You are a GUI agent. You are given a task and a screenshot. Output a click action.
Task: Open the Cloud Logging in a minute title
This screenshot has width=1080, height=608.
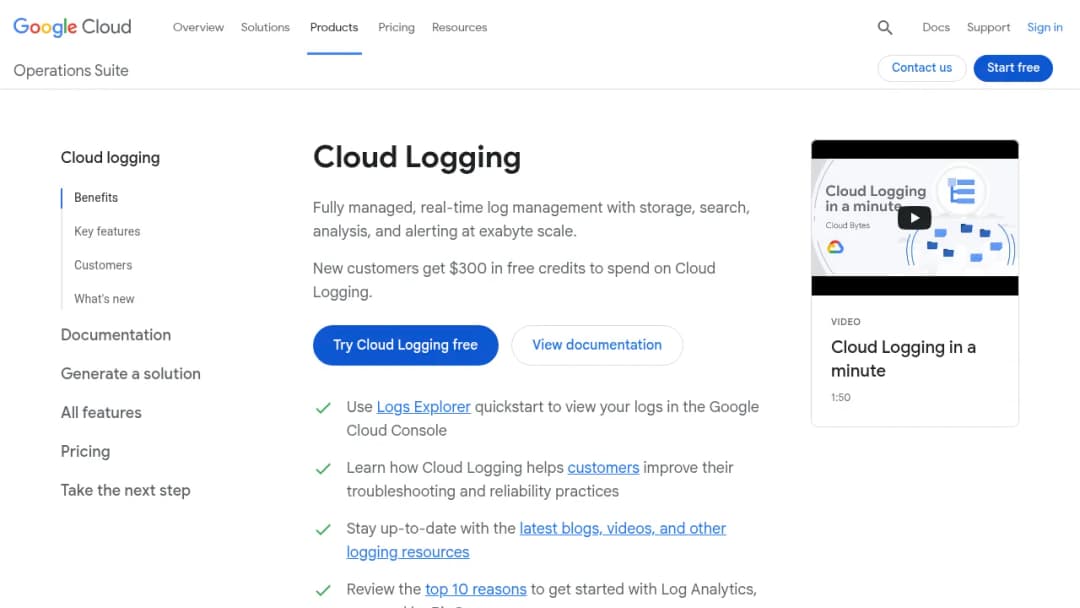tap(903, 359)
